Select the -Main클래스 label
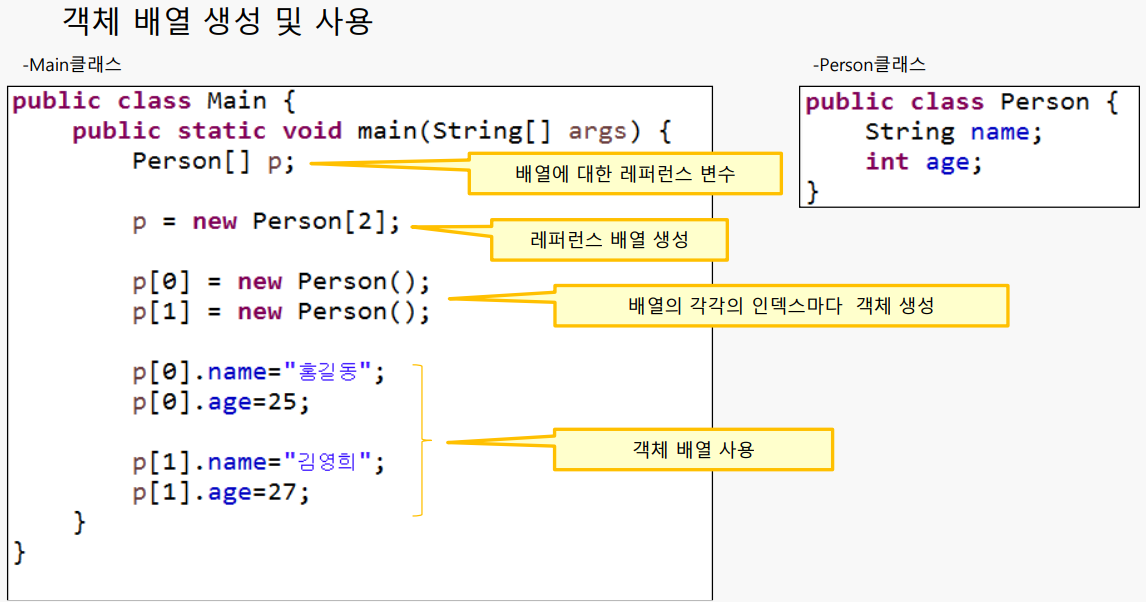Viewport: 1146px width, 602px height. point(72,64)
